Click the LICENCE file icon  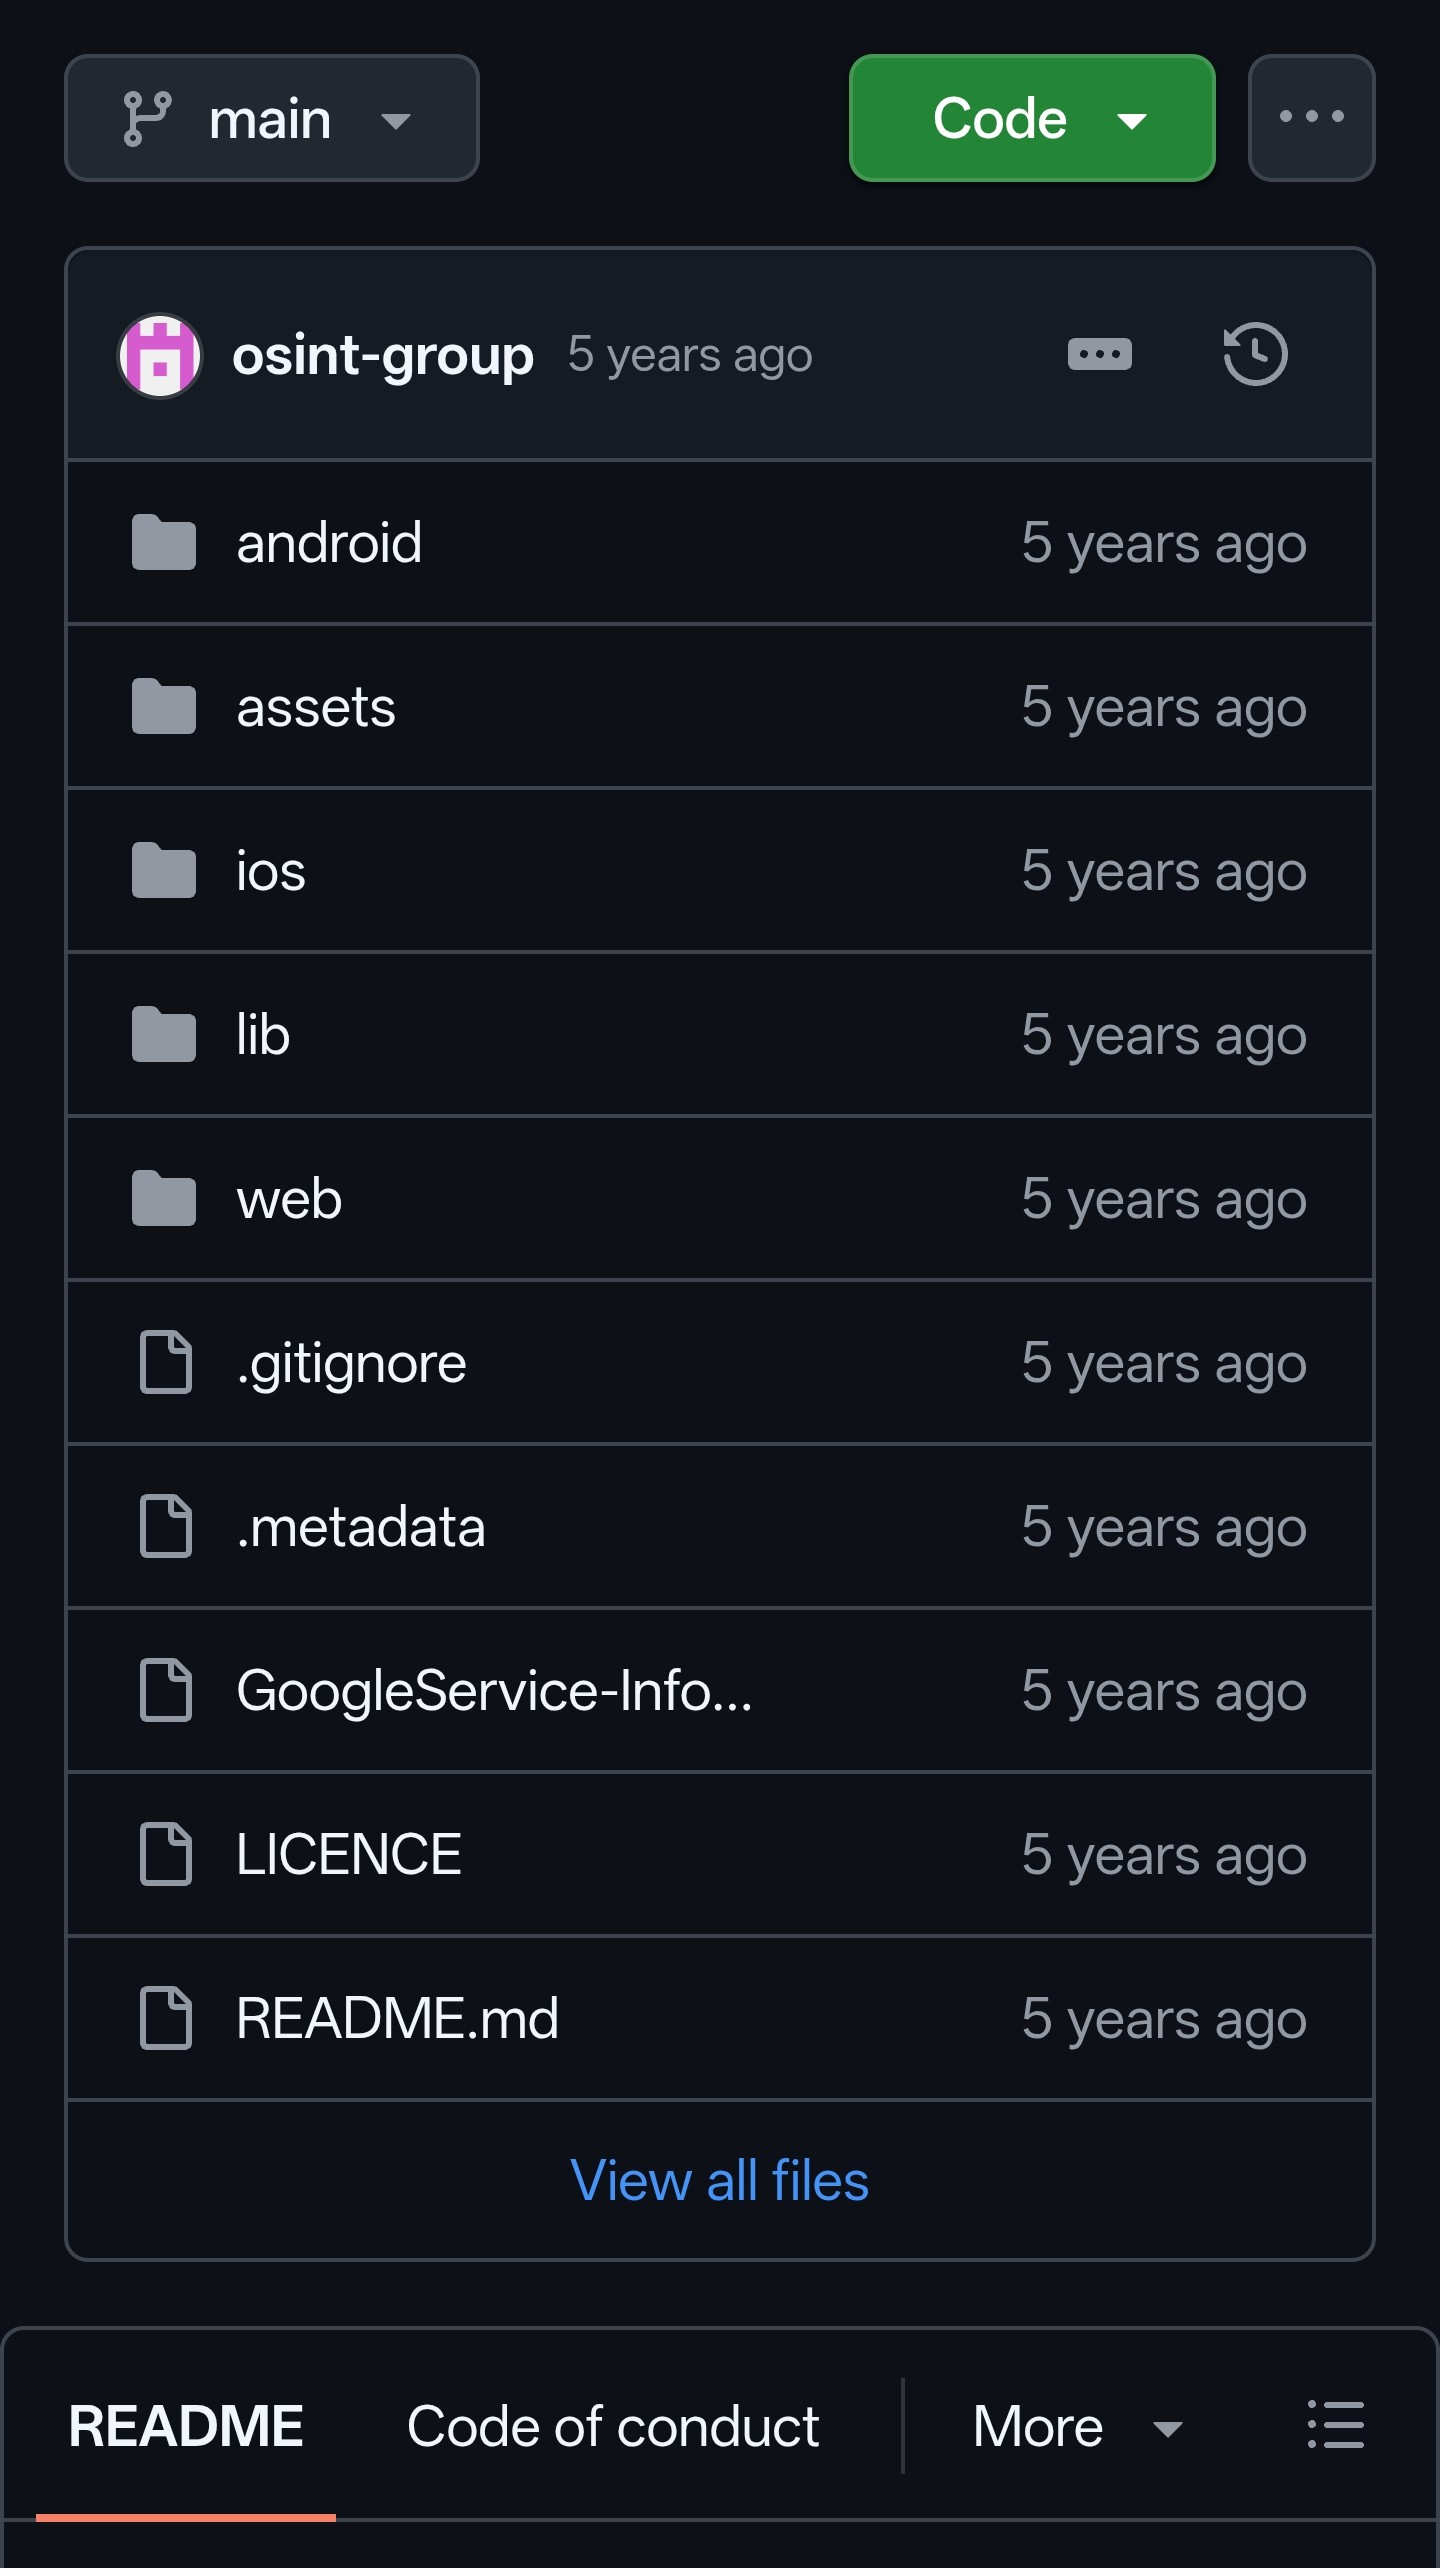[165, 1854]
